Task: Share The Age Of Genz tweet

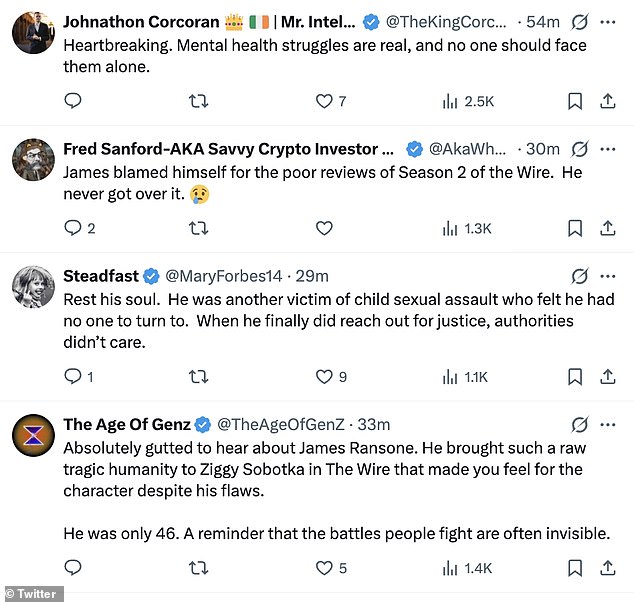Action: pos(607,568)
